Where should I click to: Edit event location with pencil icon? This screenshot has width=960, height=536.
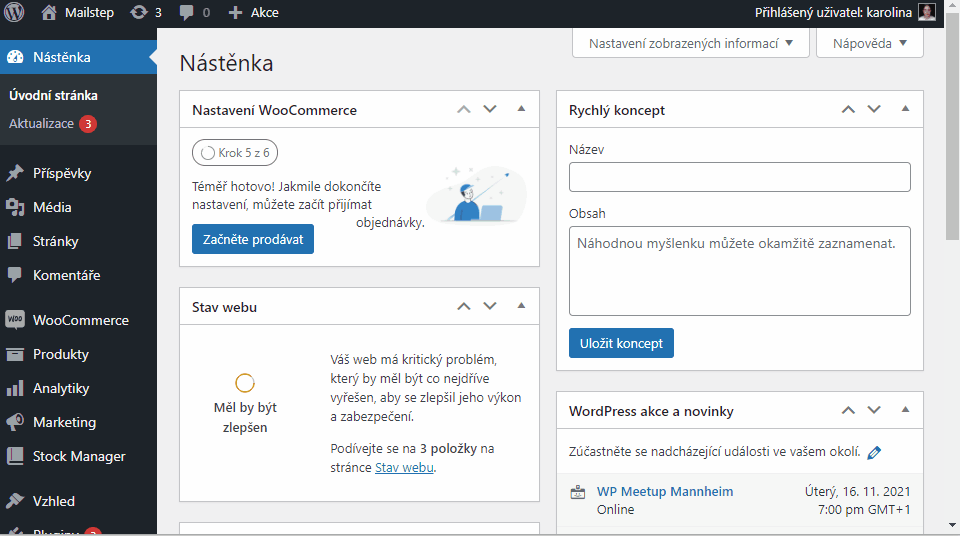tap(874, 453)
